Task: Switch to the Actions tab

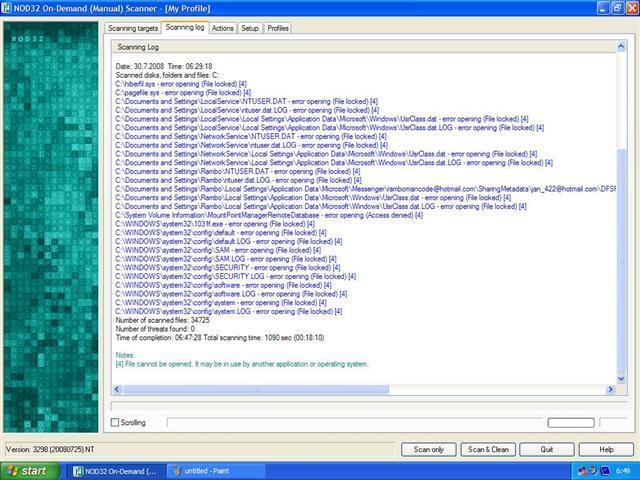Action: point(222,28)
